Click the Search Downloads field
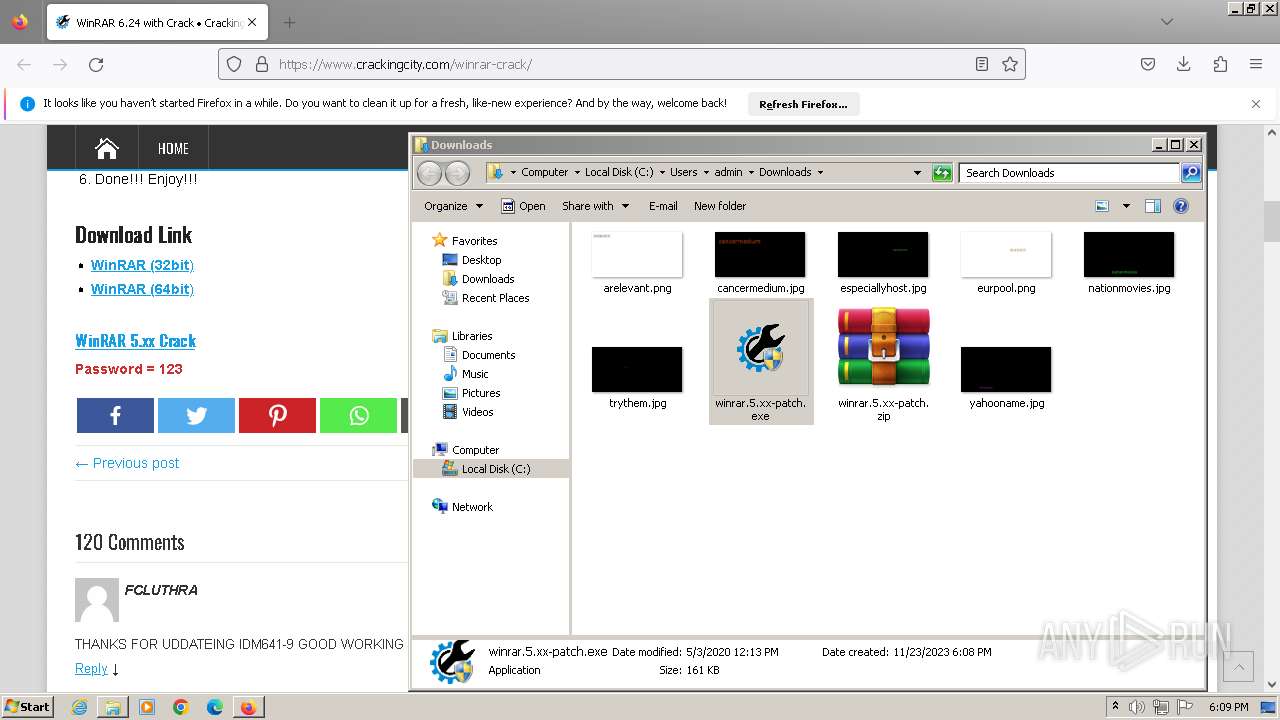 click(1068, 172)
